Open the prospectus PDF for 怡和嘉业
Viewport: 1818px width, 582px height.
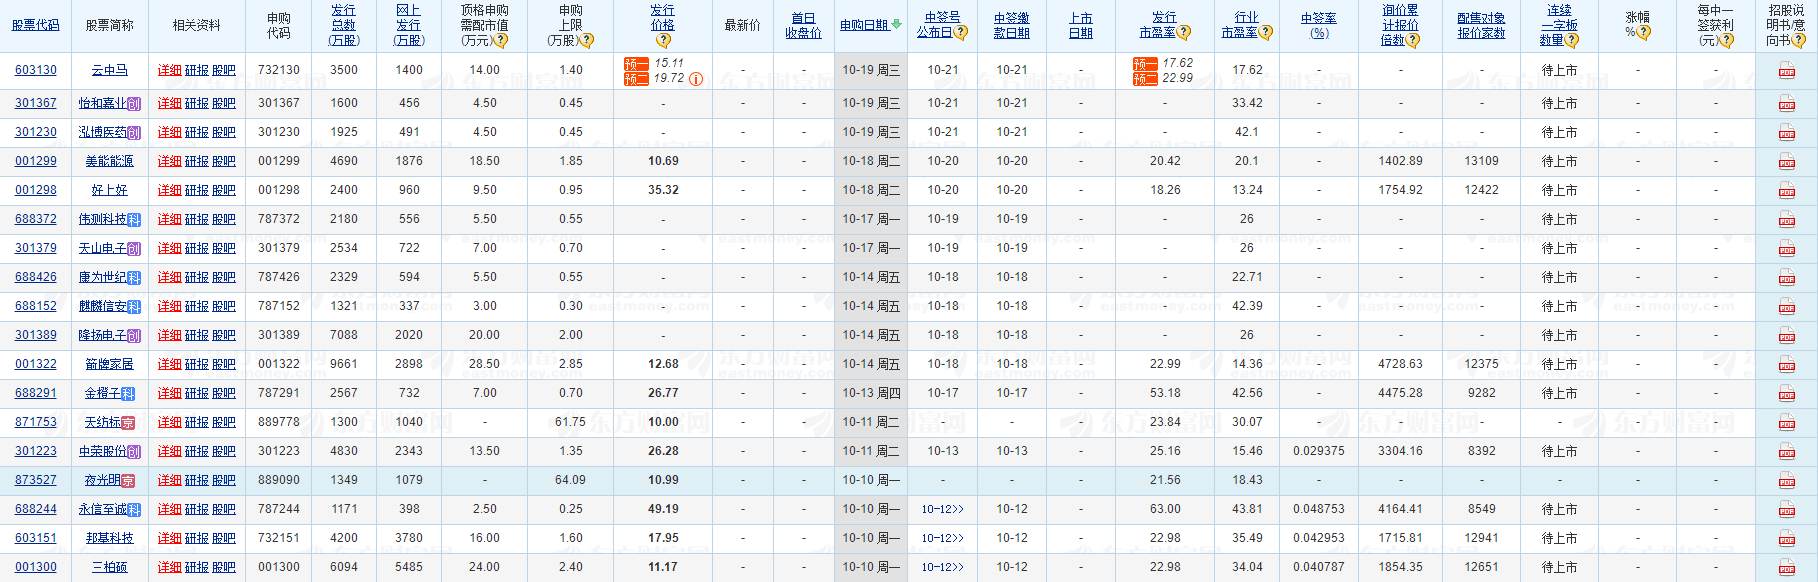tap(1786, 104)
